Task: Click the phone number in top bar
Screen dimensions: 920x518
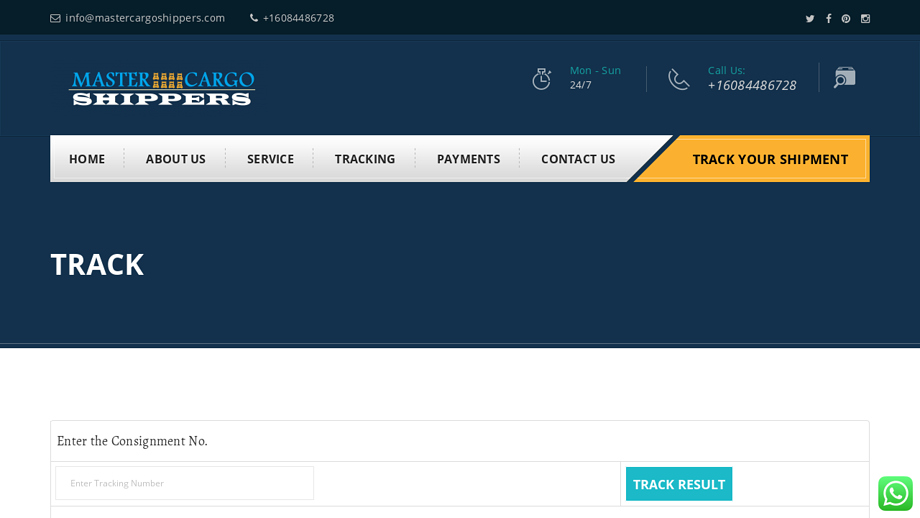Action: pyautogui.click(x=298, y=18)
